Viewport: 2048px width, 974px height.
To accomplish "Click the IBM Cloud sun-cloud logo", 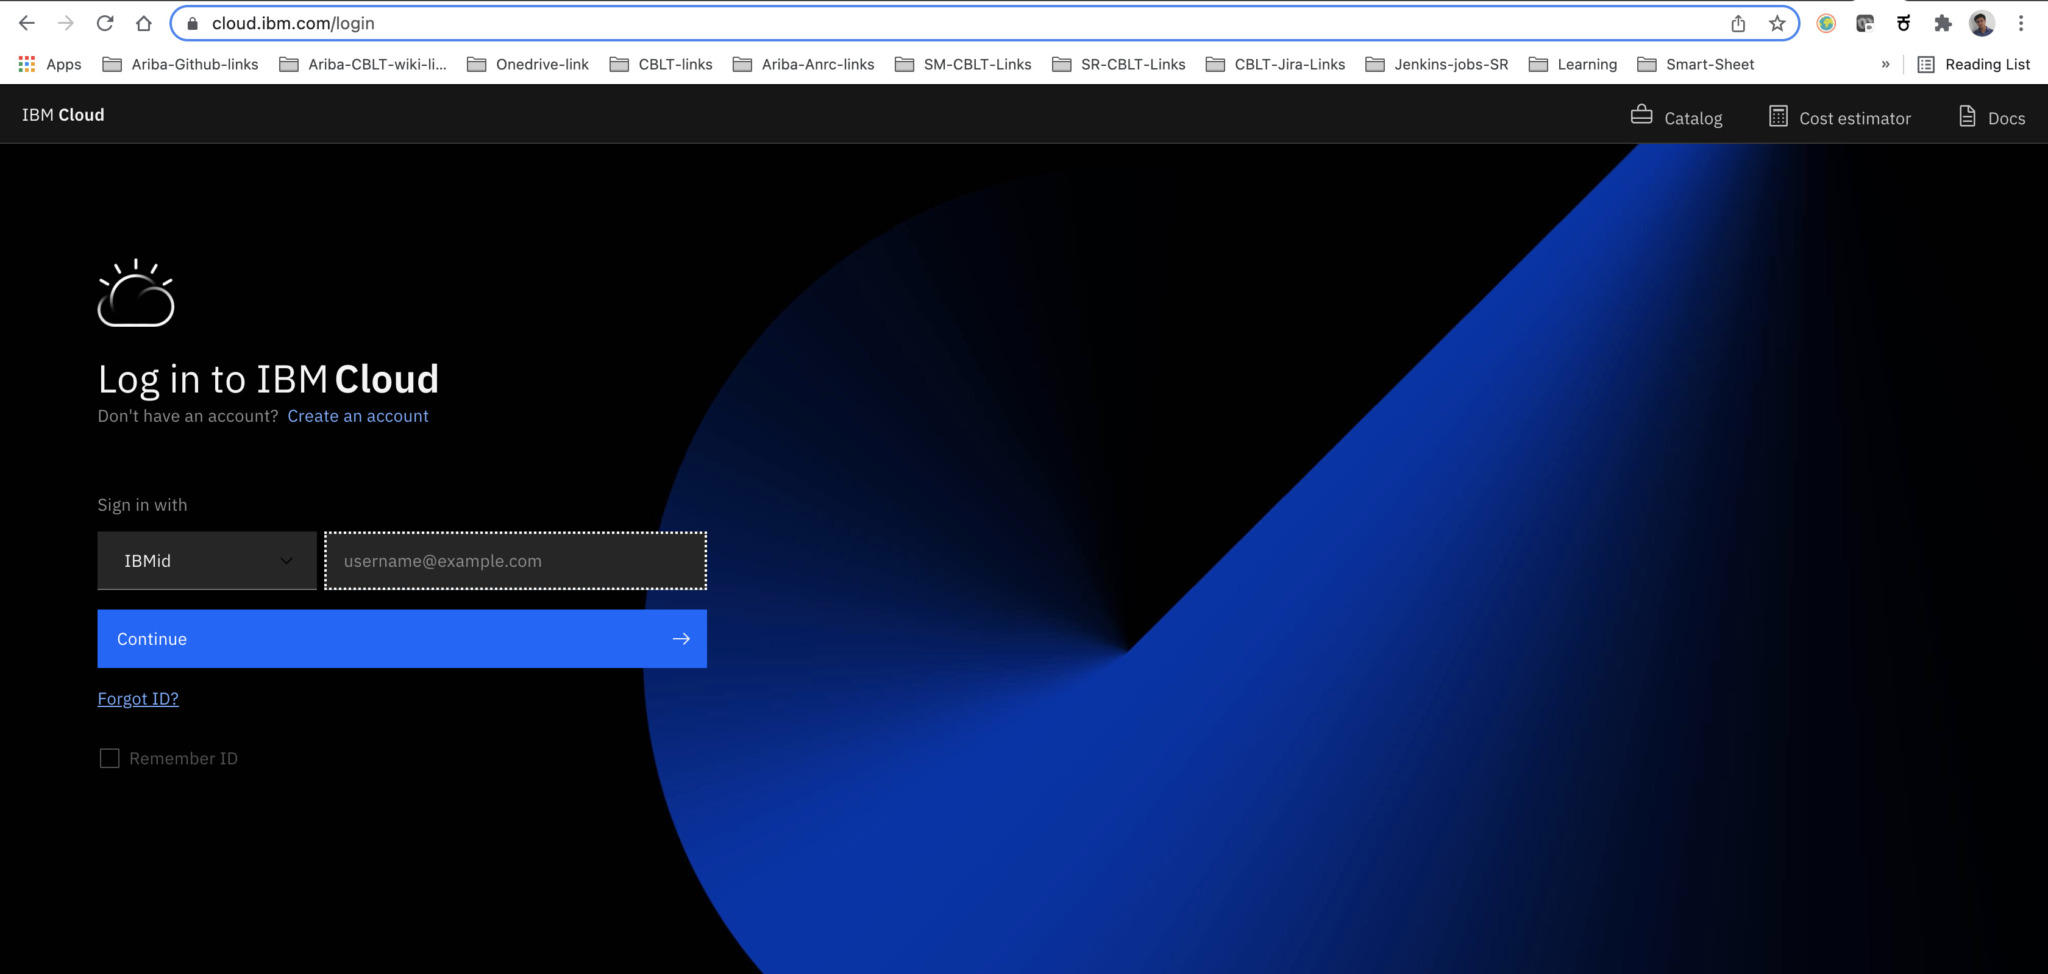I will pos(136,294).
